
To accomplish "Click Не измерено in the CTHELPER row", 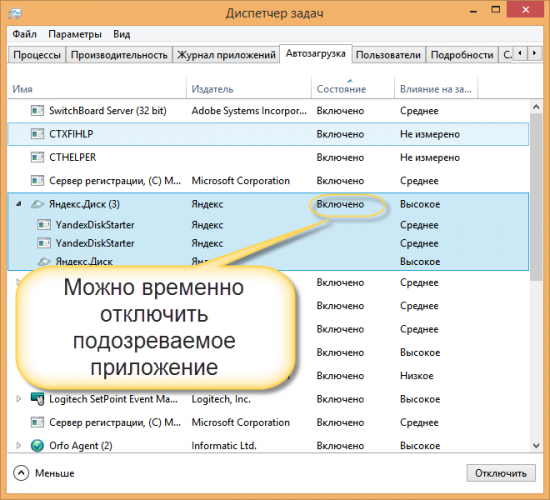I will click(x=430, y=157).
